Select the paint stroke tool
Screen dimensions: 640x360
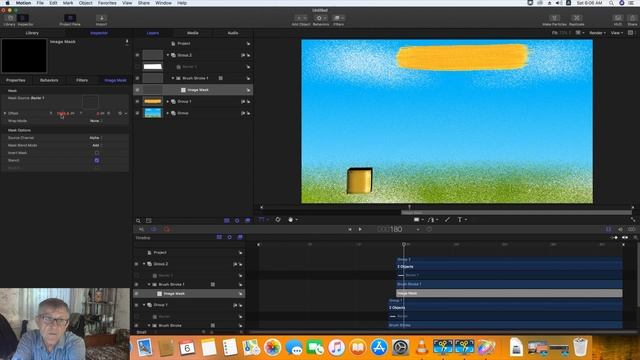coord(447,220)
